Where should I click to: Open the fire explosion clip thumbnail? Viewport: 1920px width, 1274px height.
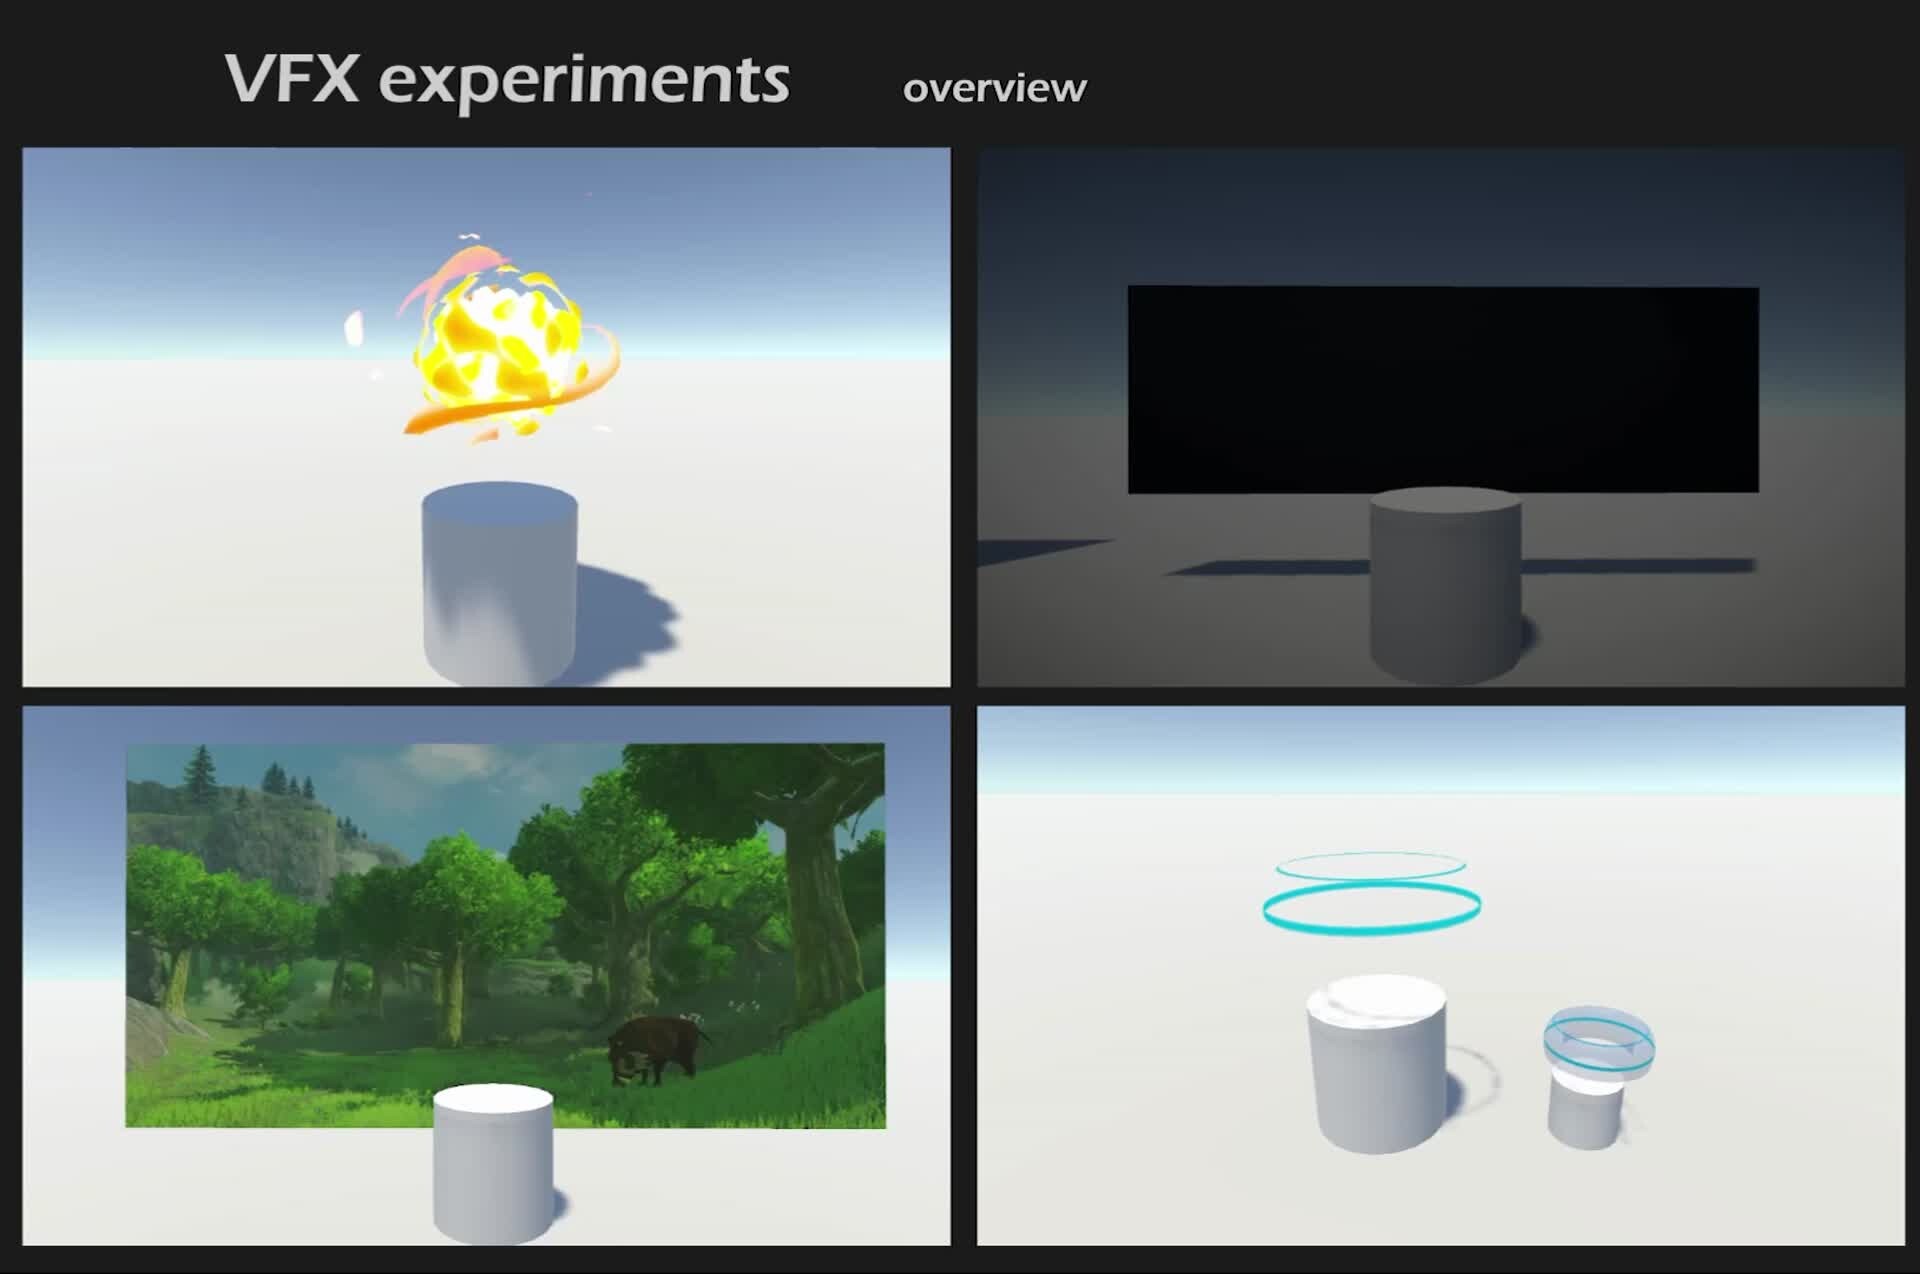click(x=485, y=420)
